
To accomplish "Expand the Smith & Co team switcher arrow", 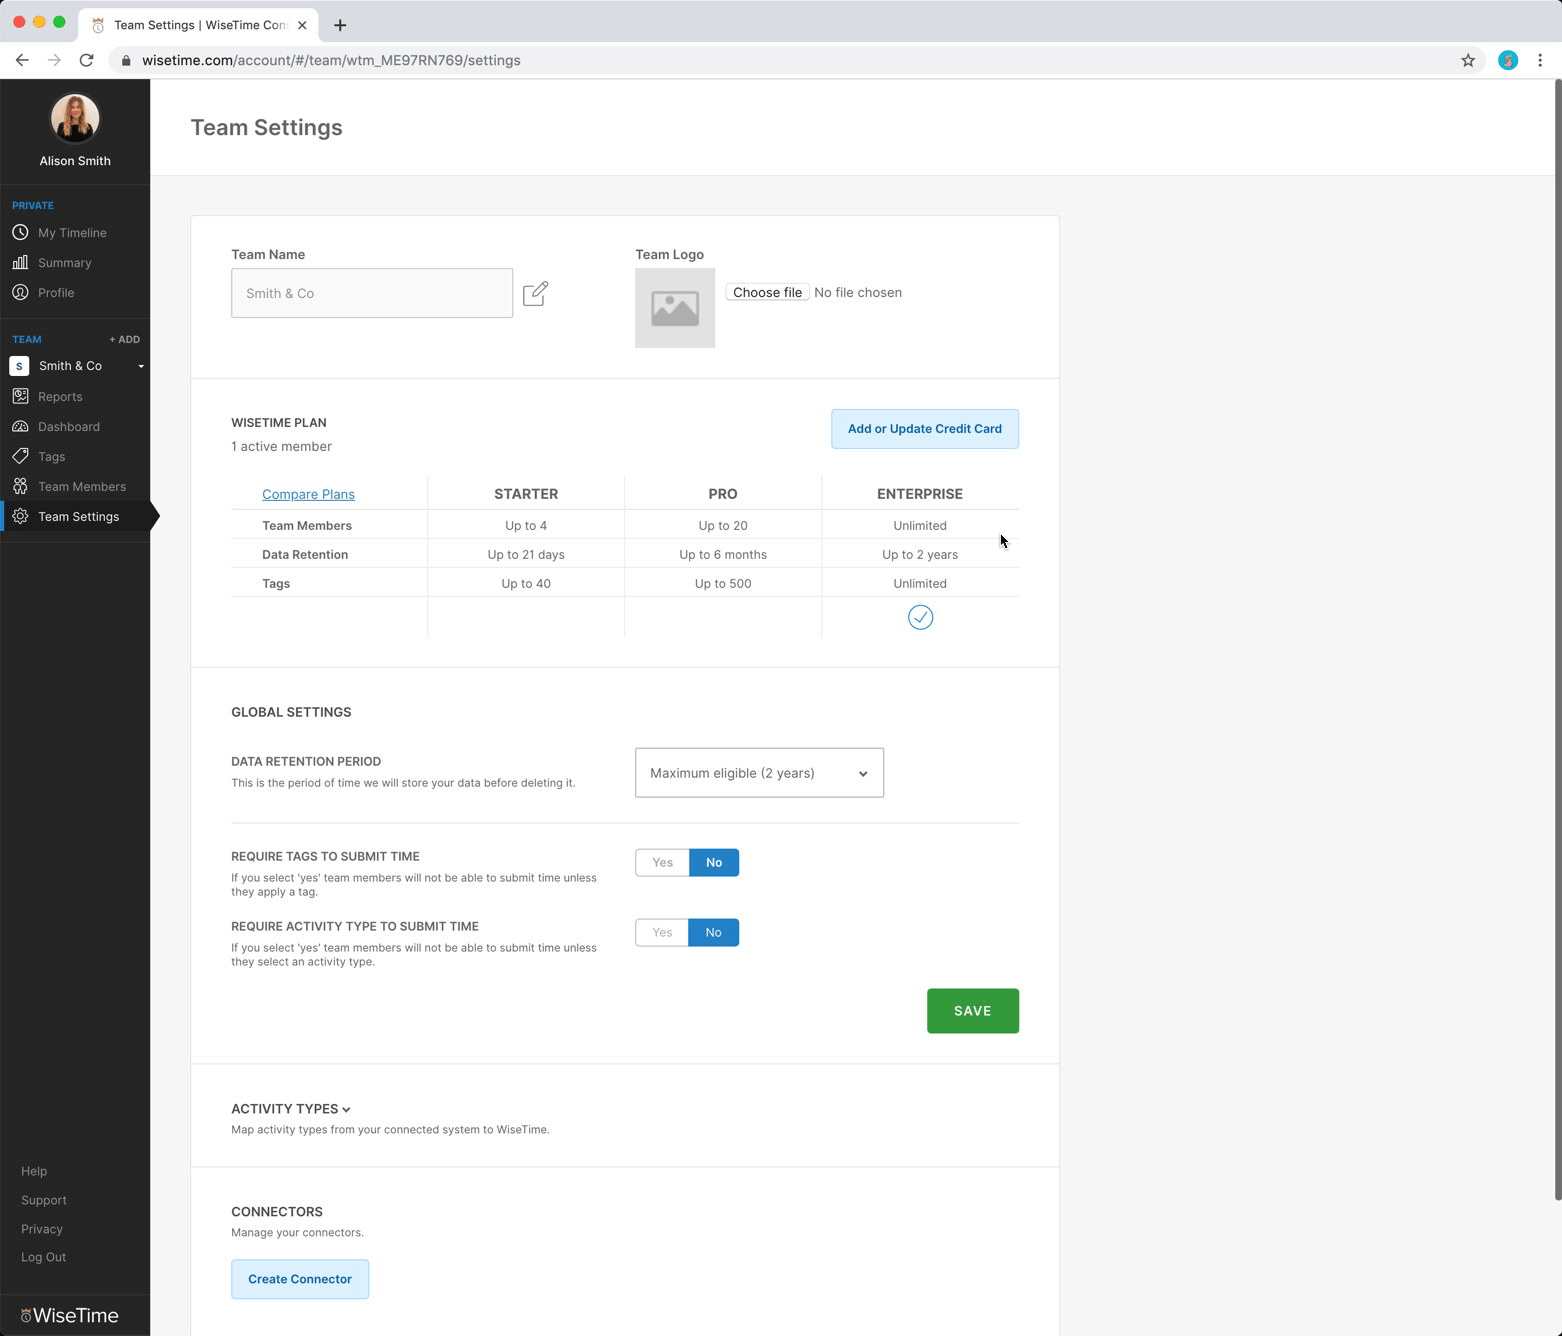I will tap(141, 366).
